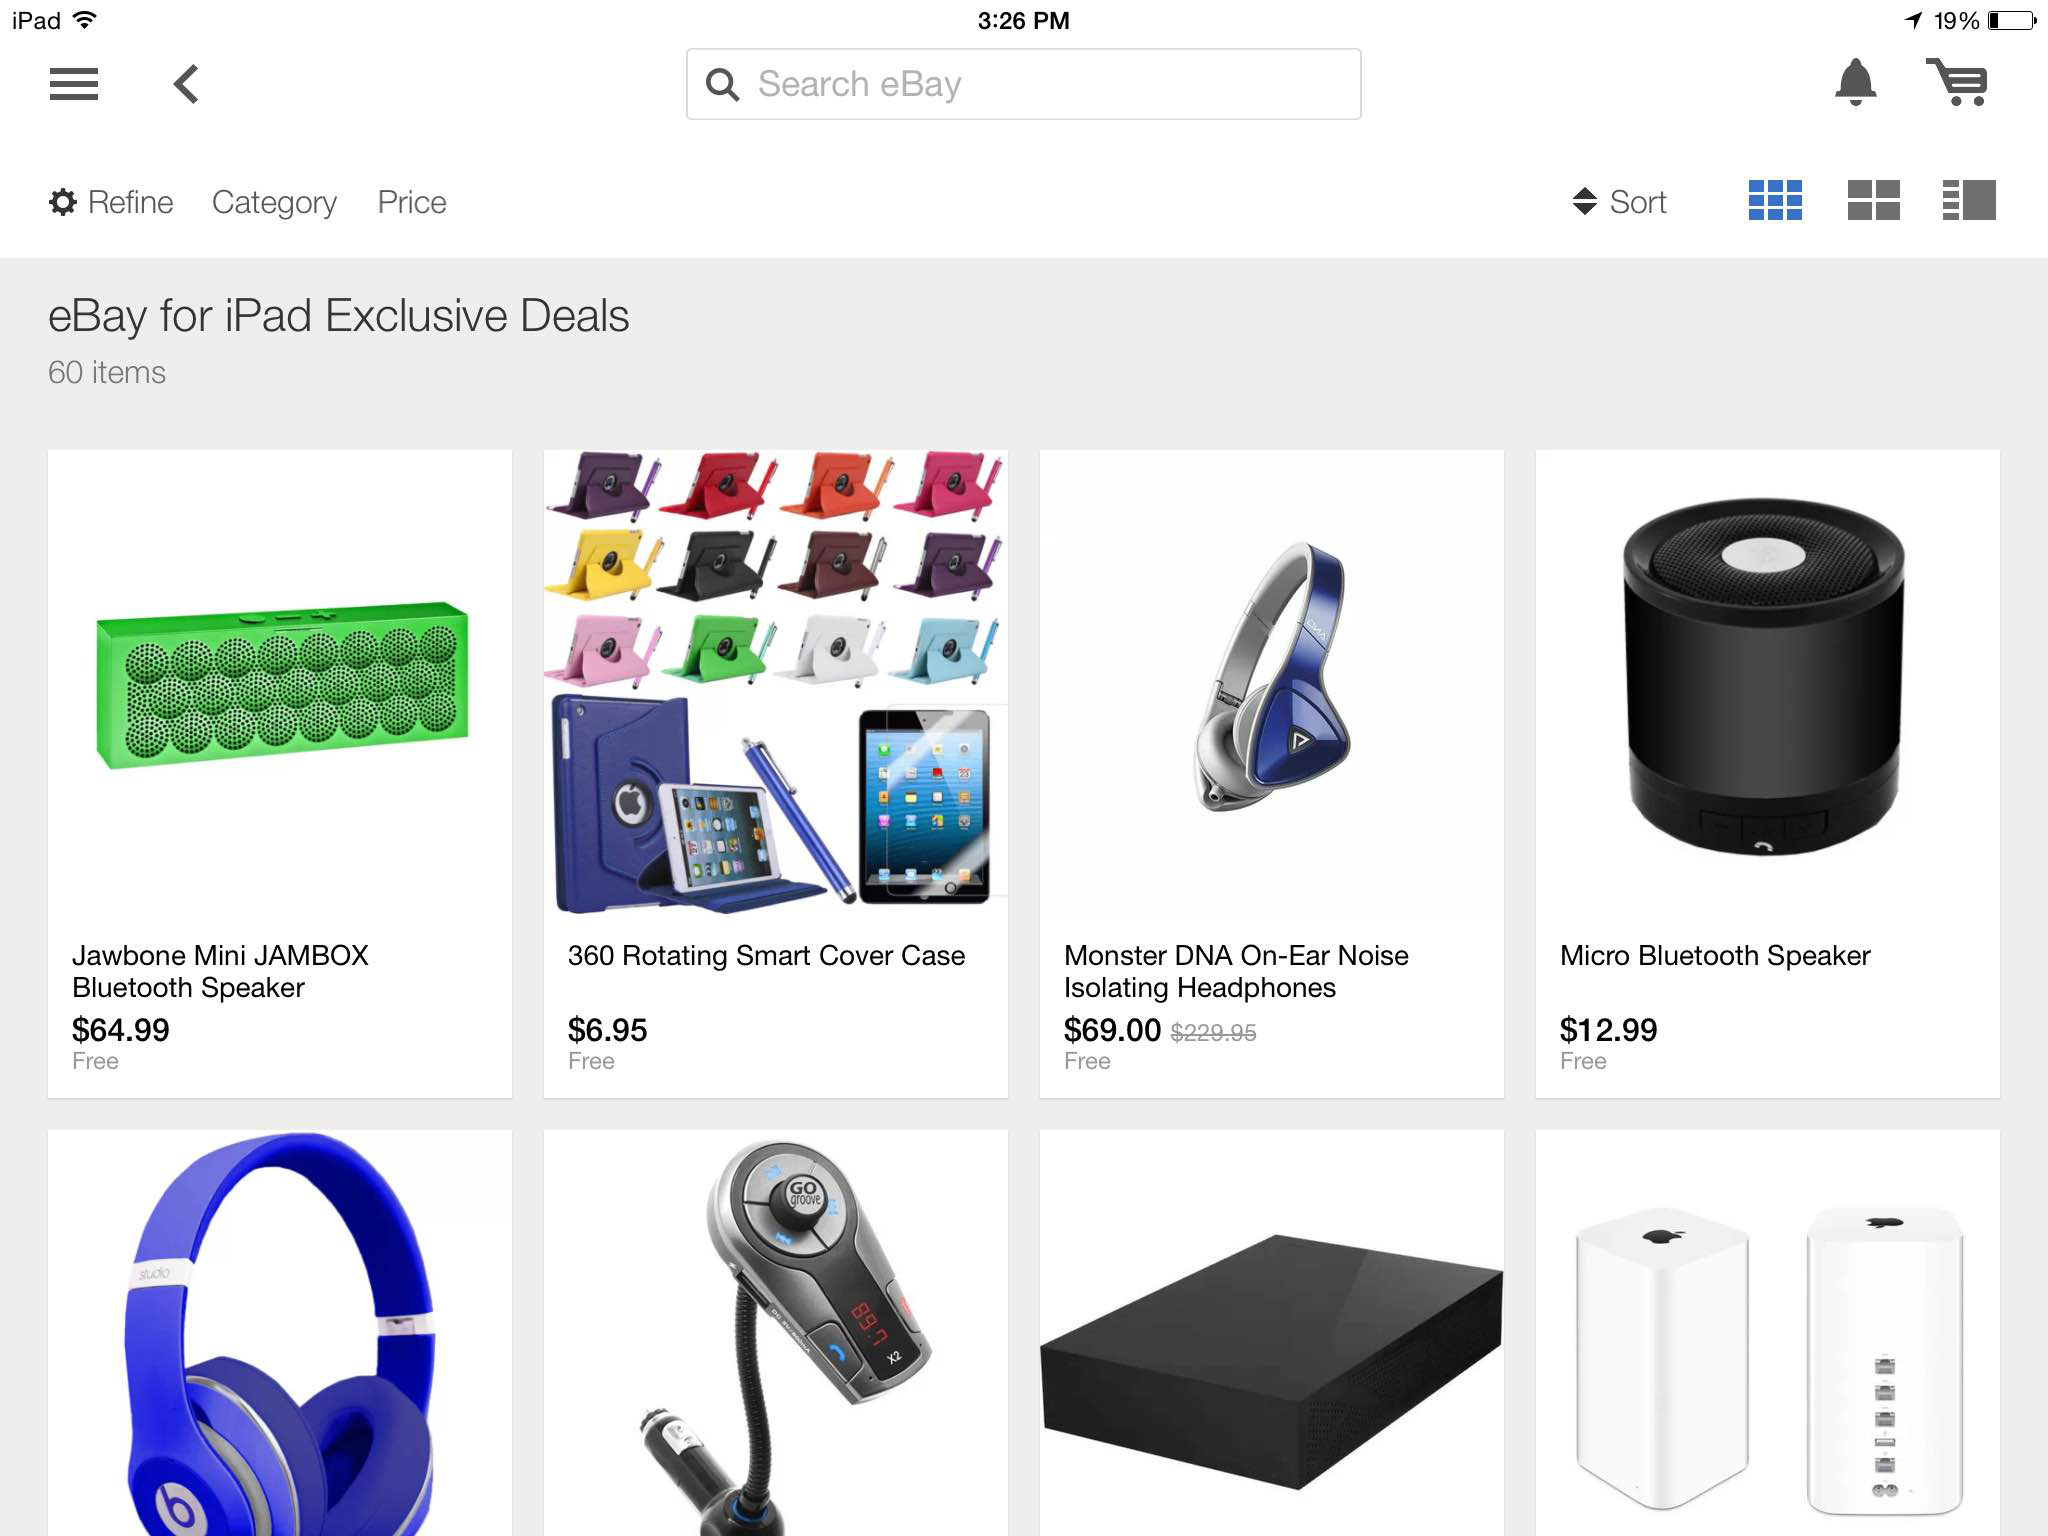Expand the Price filter
The image size is (2048, 1536).
[412, 202]
